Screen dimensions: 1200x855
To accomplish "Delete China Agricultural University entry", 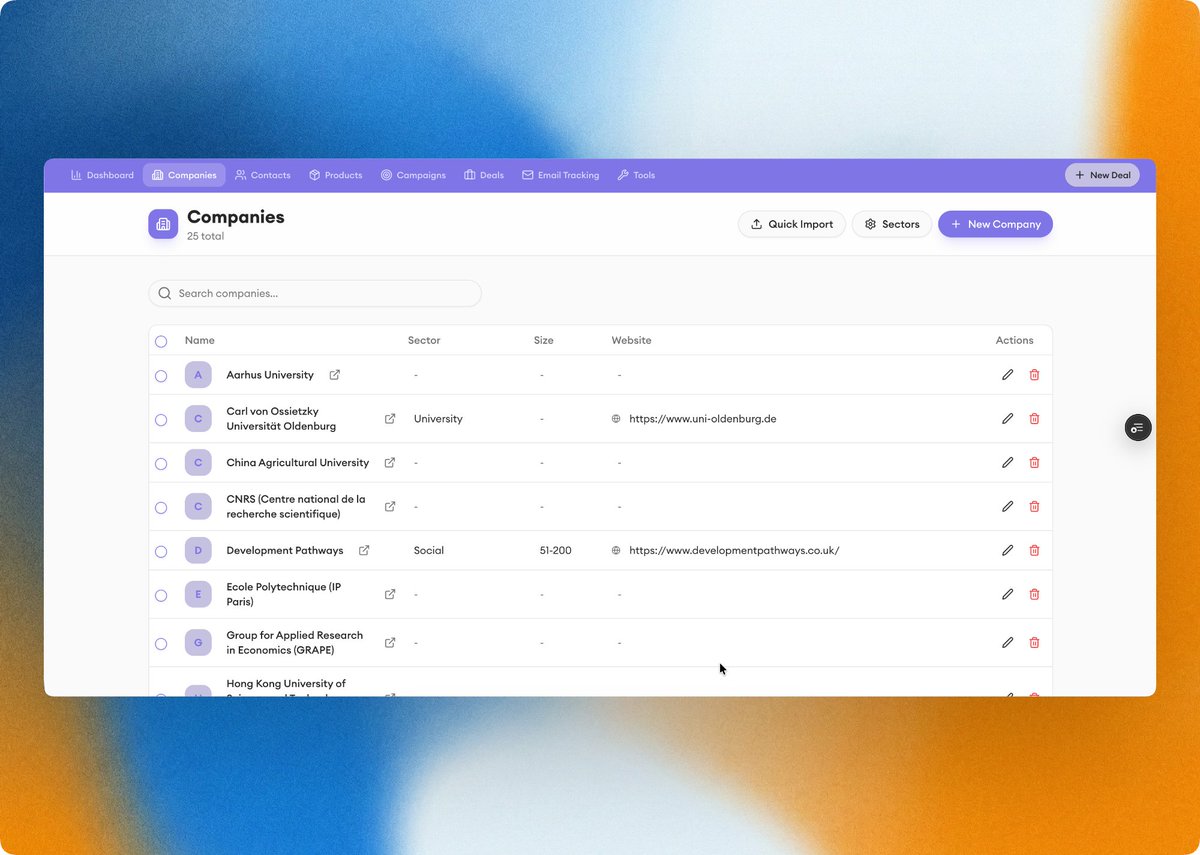I will pyautogui.click(x=1034, y=463).
